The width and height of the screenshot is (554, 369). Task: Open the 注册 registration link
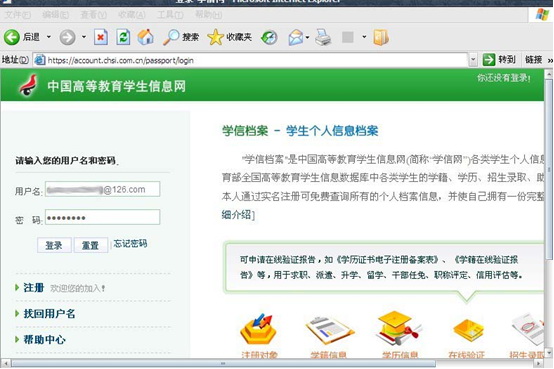34,288
